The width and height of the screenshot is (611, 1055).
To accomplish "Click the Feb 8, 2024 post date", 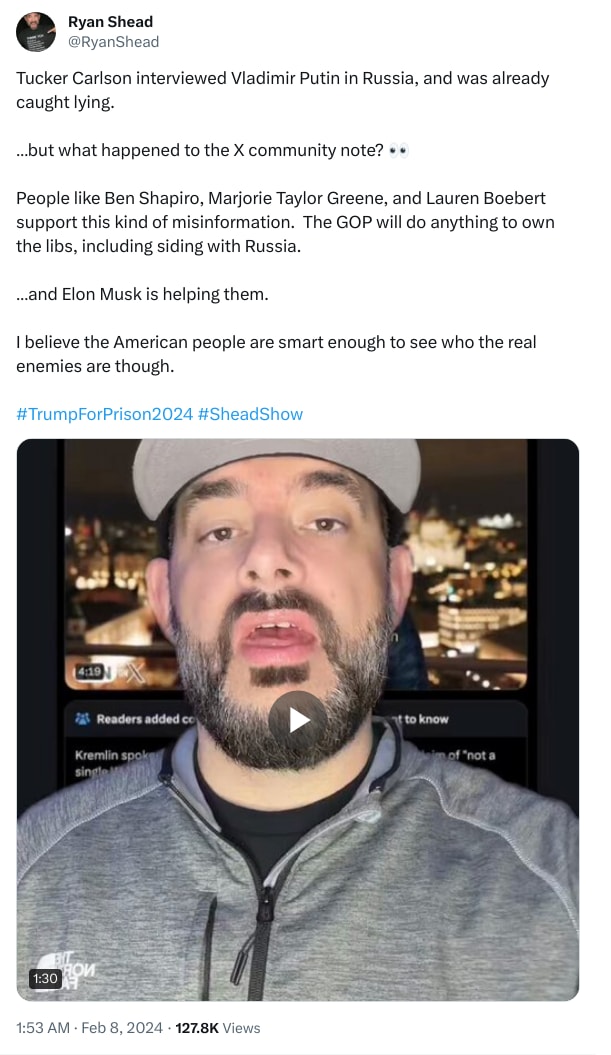I will (x=122, y=1027).
